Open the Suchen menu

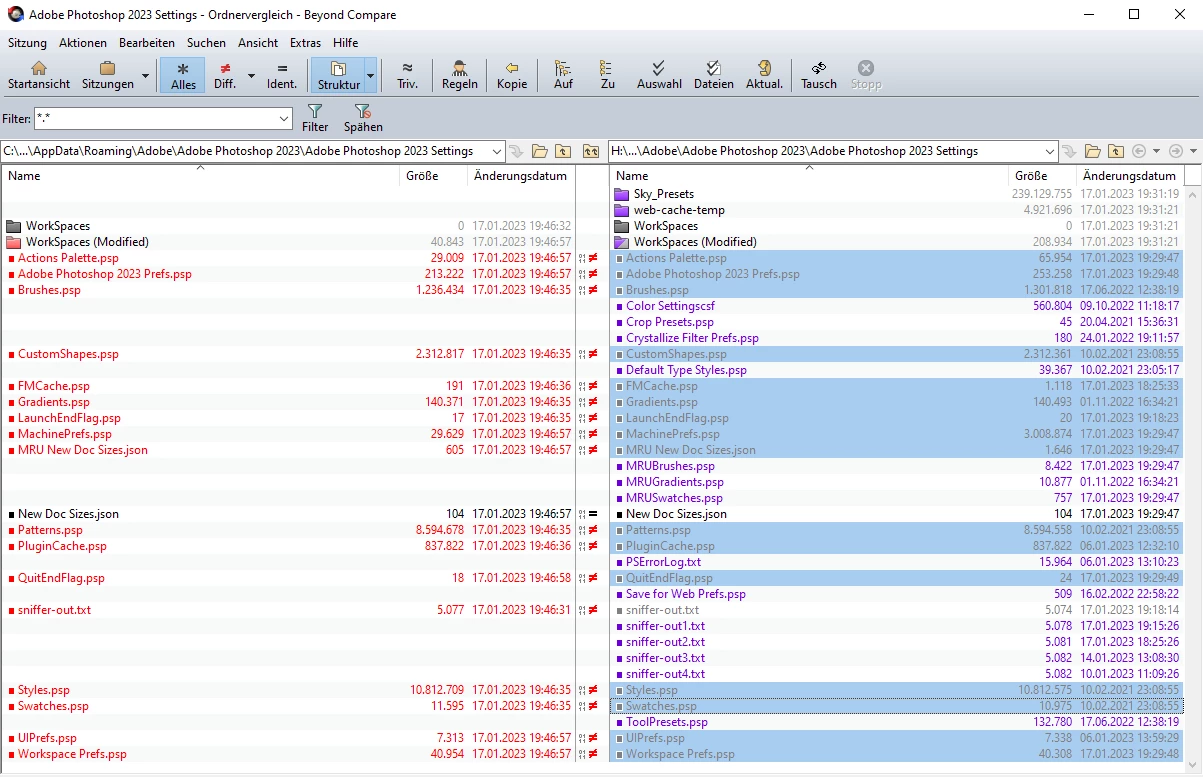[x=206, y=43]
